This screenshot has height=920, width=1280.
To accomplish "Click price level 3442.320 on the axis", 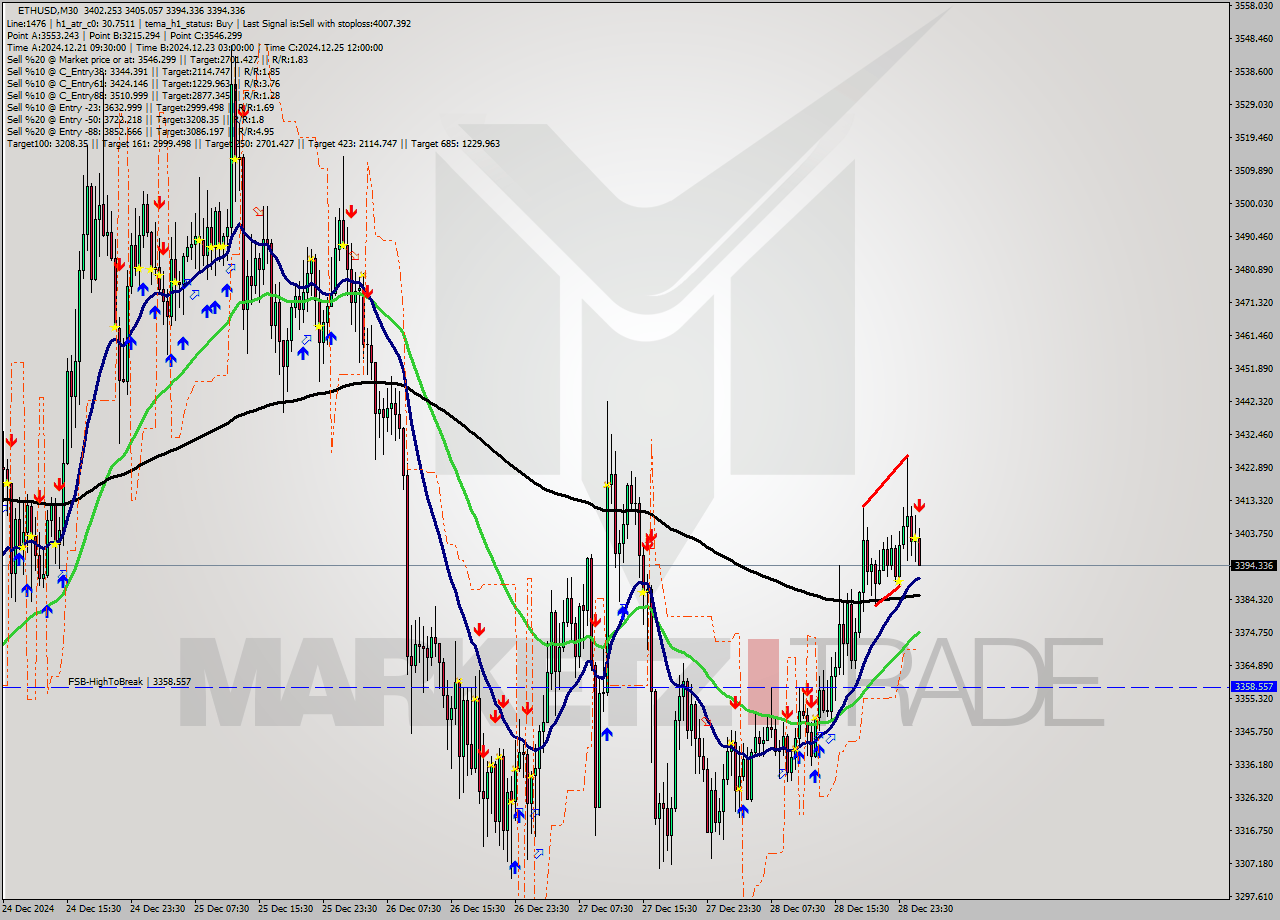I will (1253, 401).
